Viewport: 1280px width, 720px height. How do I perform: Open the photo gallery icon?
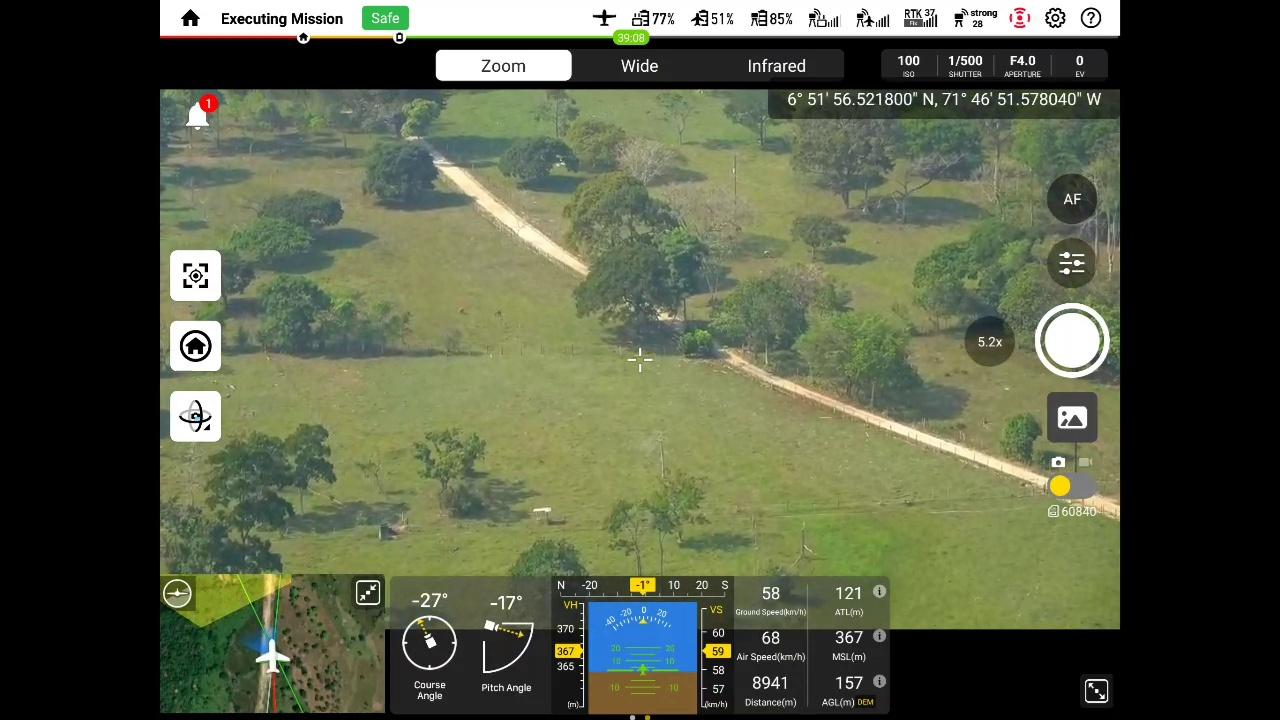click(x=1072, y=418)
